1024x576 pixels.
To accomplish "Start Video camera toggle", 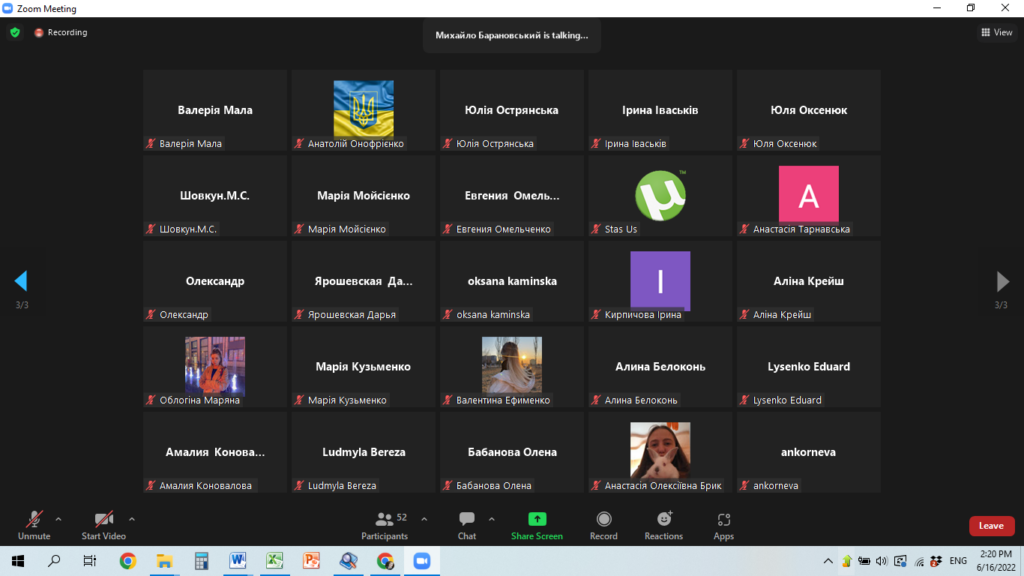I will 104,524.
